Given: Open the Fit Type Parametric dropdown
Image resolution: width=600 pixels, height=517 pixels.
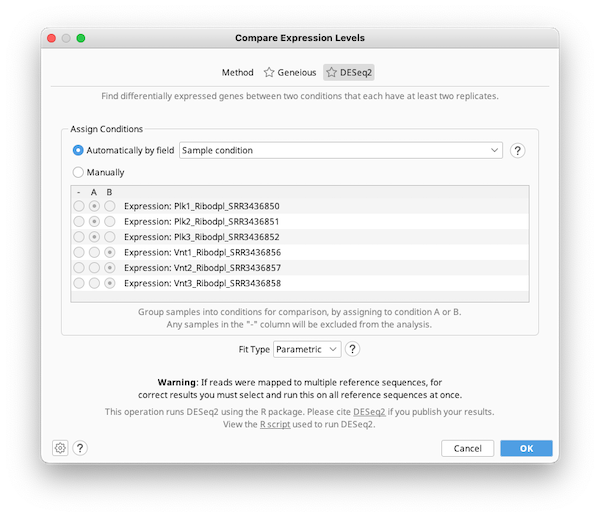Looking at the screenshot, I should (307, 349).
